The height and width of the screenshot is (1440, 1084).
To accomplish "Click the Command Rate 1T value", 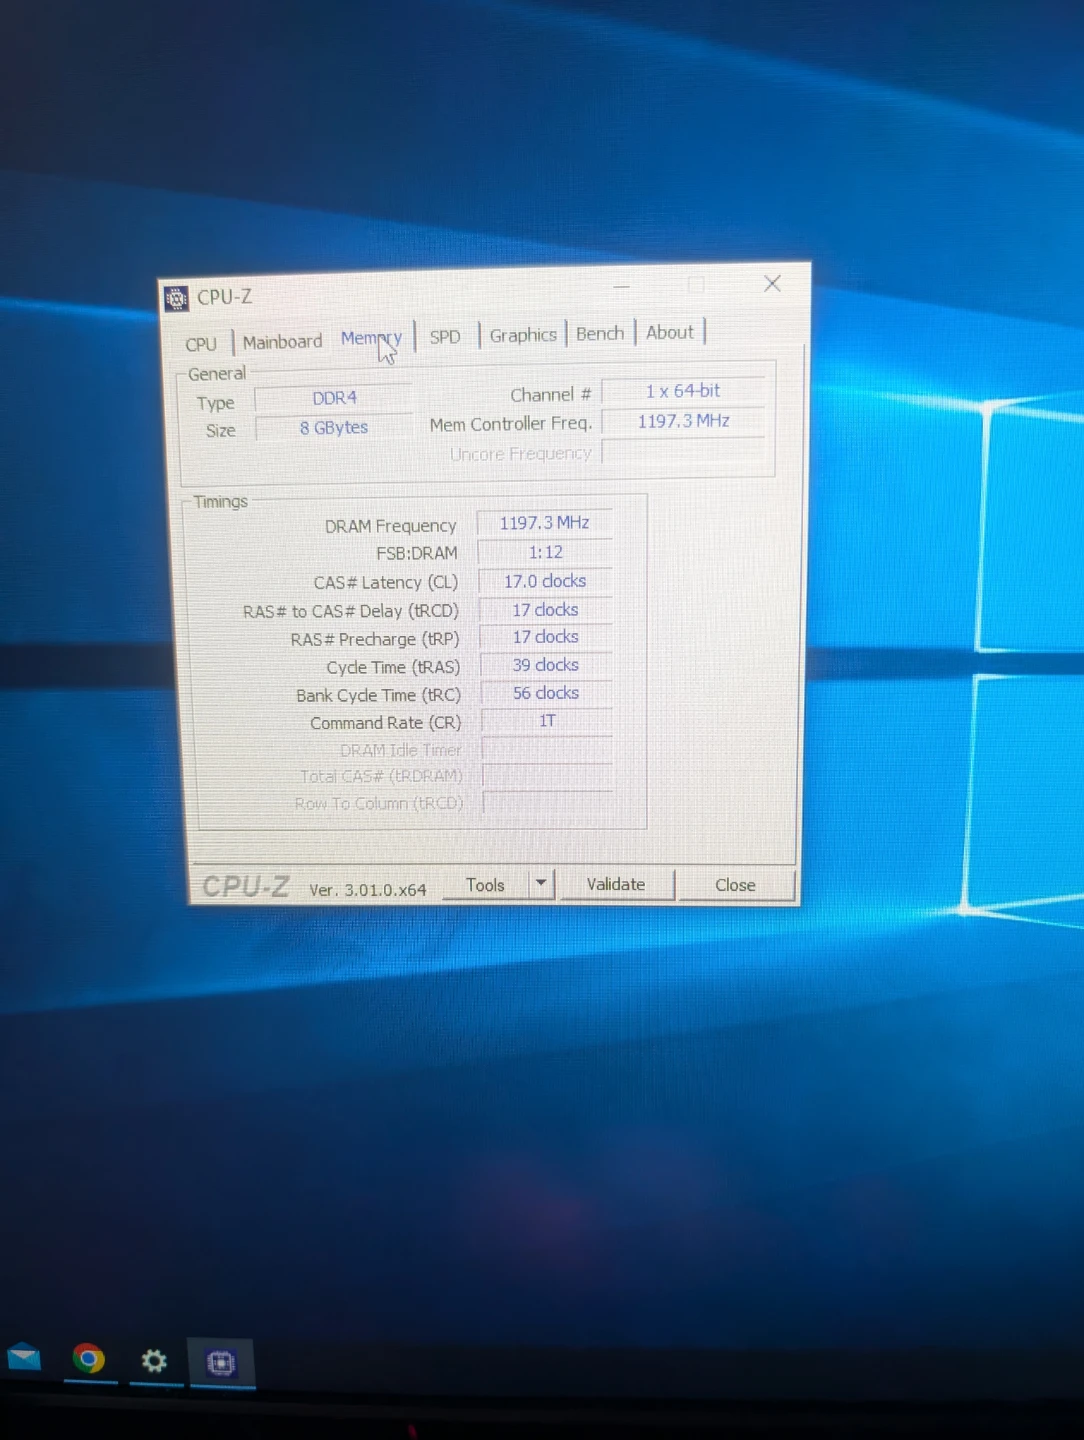I will 547,721.
